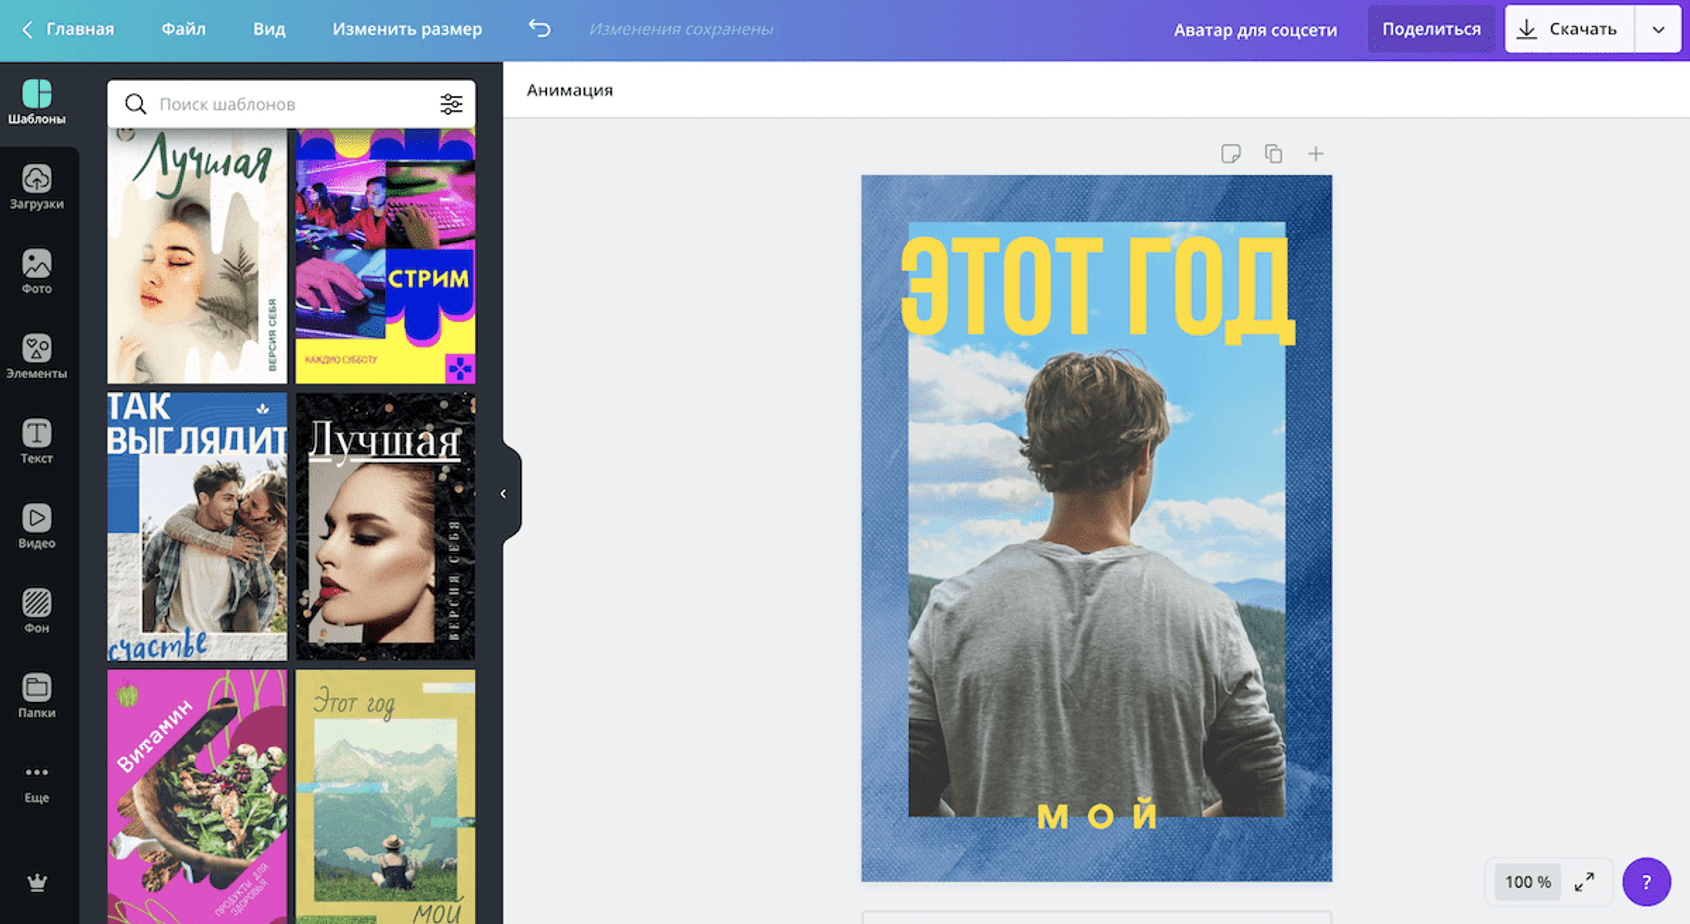This screenshot has width=1690, height=924.
Task: Add a new page with plus icon
Action: point(1315,154)
